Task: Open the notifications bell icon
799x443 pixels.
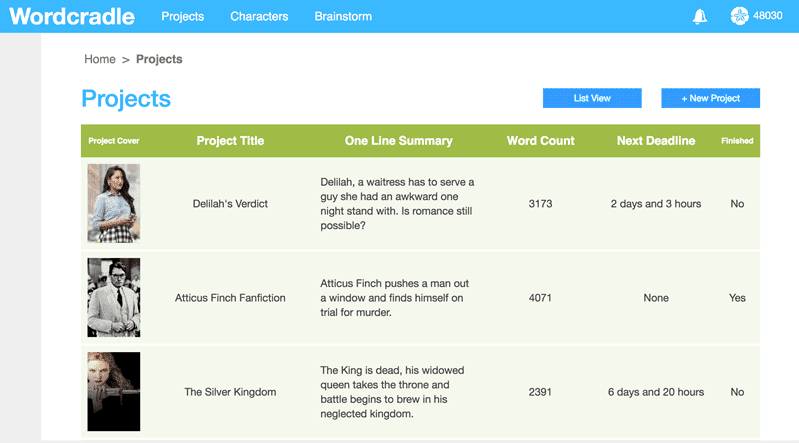Action: point(700,16)
